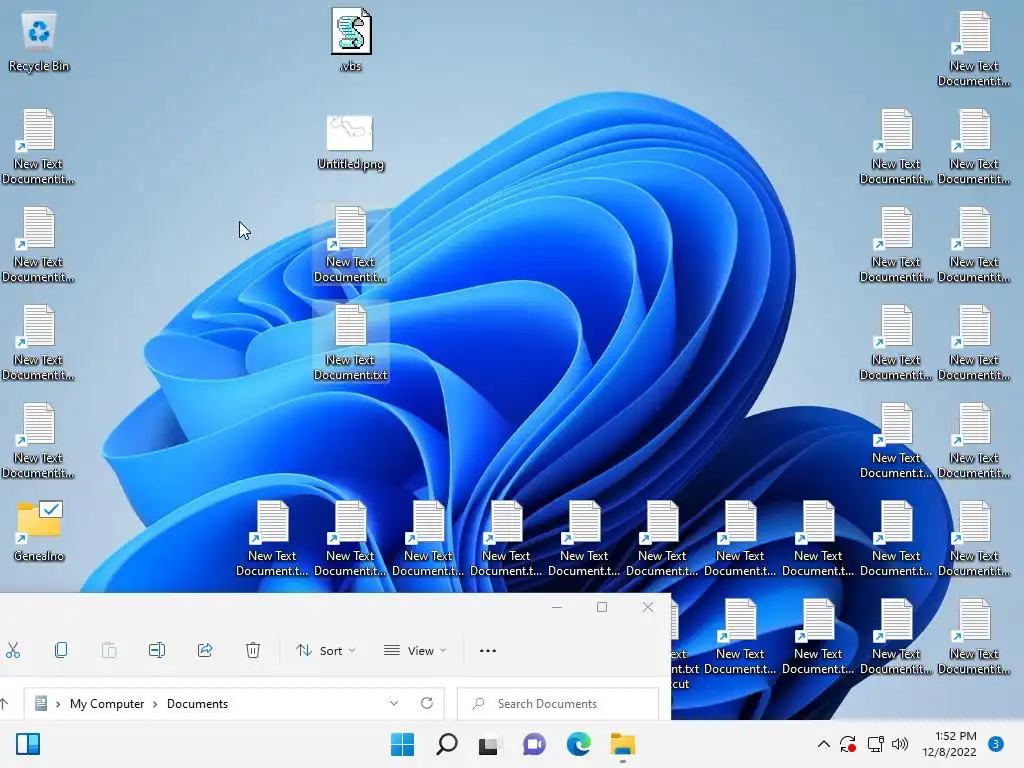Click the Paste clipboard icon in Explorer
This screenshot has height=768, width=1024.
coord(108,650)
